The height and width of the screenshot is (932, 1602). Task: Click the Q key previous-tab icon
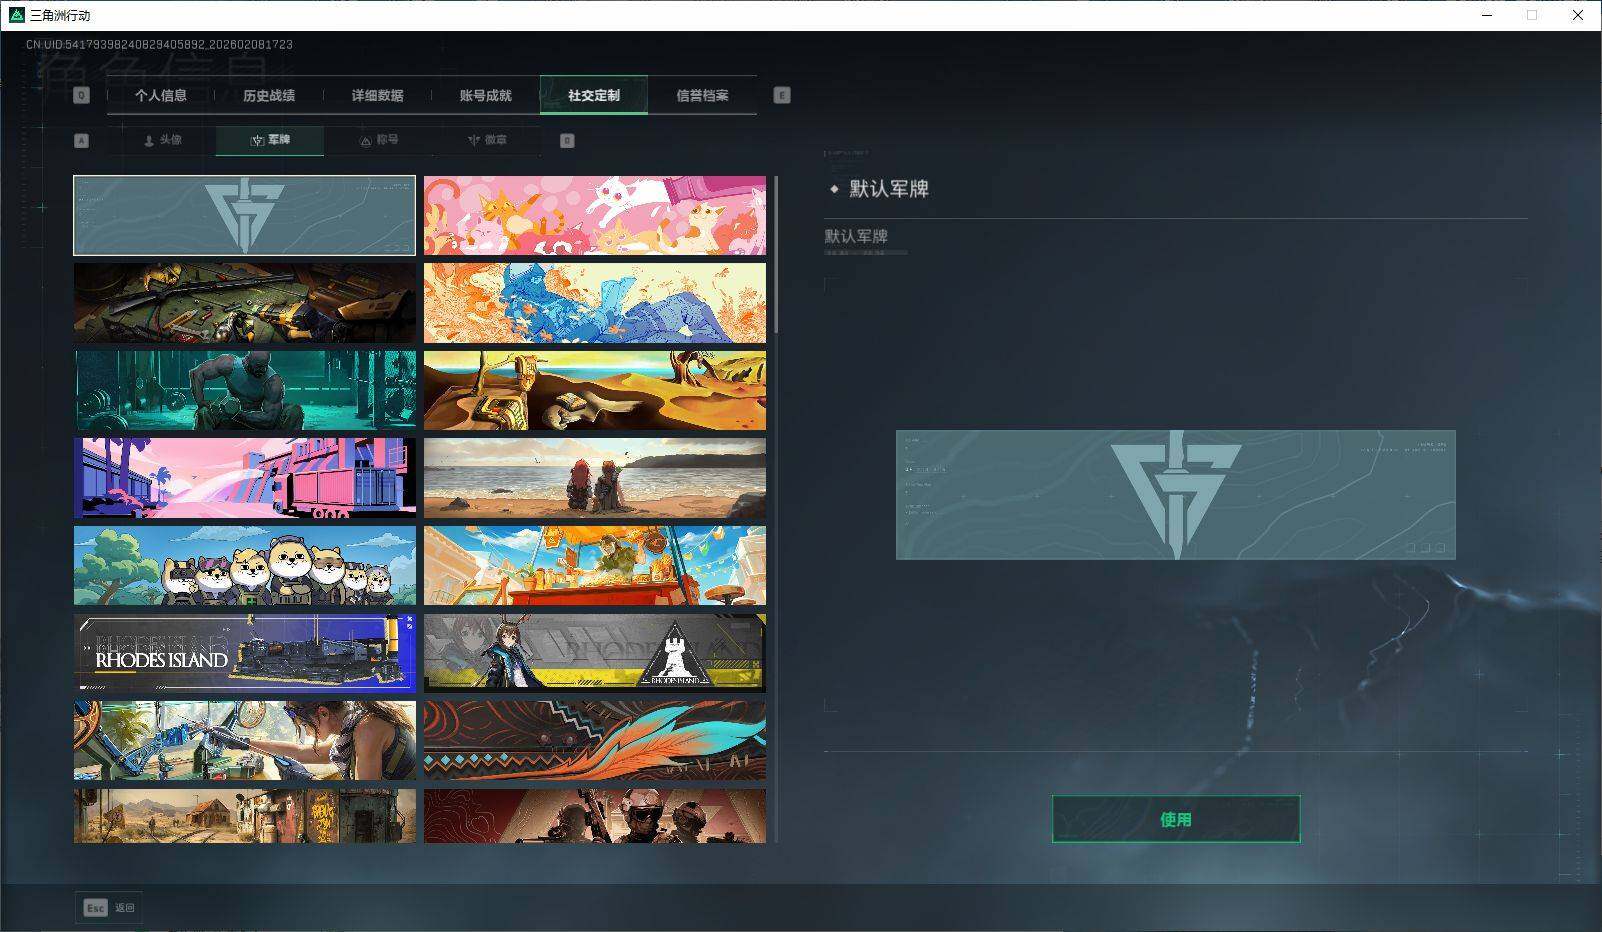click(x=82, y=95)
